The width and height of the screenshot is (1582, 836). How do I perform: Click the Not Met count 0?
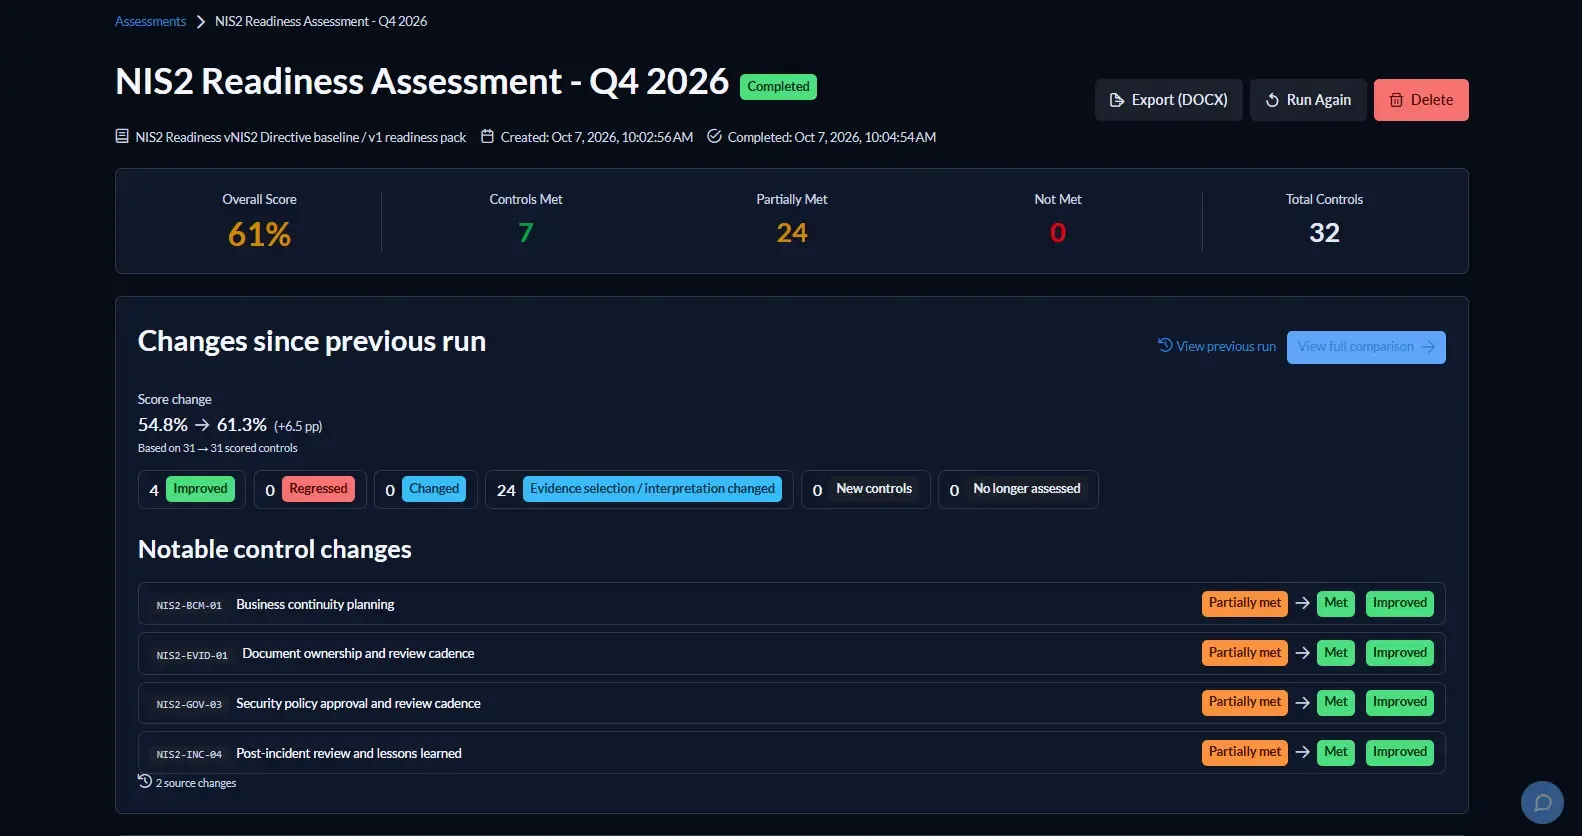coord(1058,233)
